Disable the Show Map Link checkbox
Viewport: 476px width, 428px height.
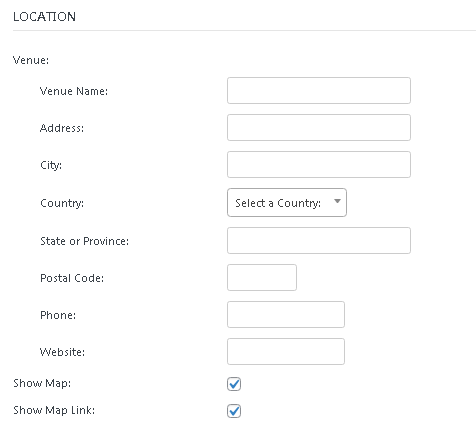234,411
